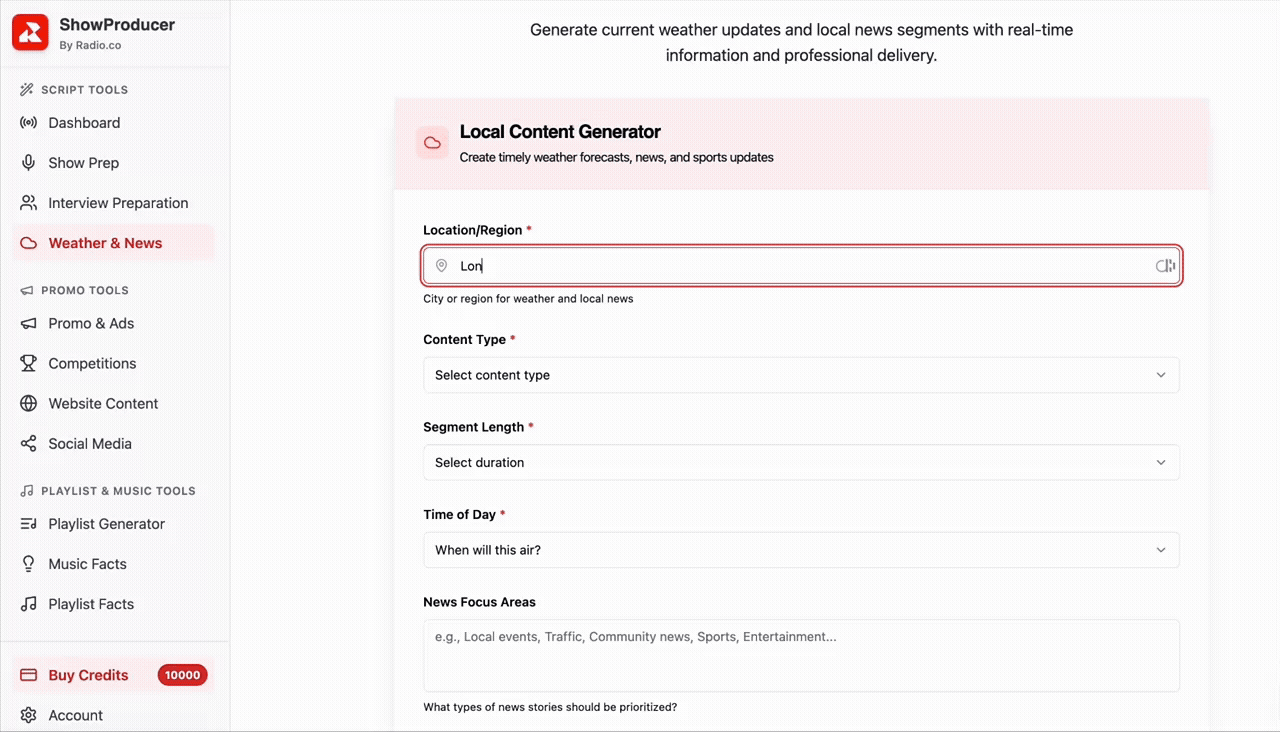Click the Account gear icon
Screen dimensions: 1280x732
[29, 716]
